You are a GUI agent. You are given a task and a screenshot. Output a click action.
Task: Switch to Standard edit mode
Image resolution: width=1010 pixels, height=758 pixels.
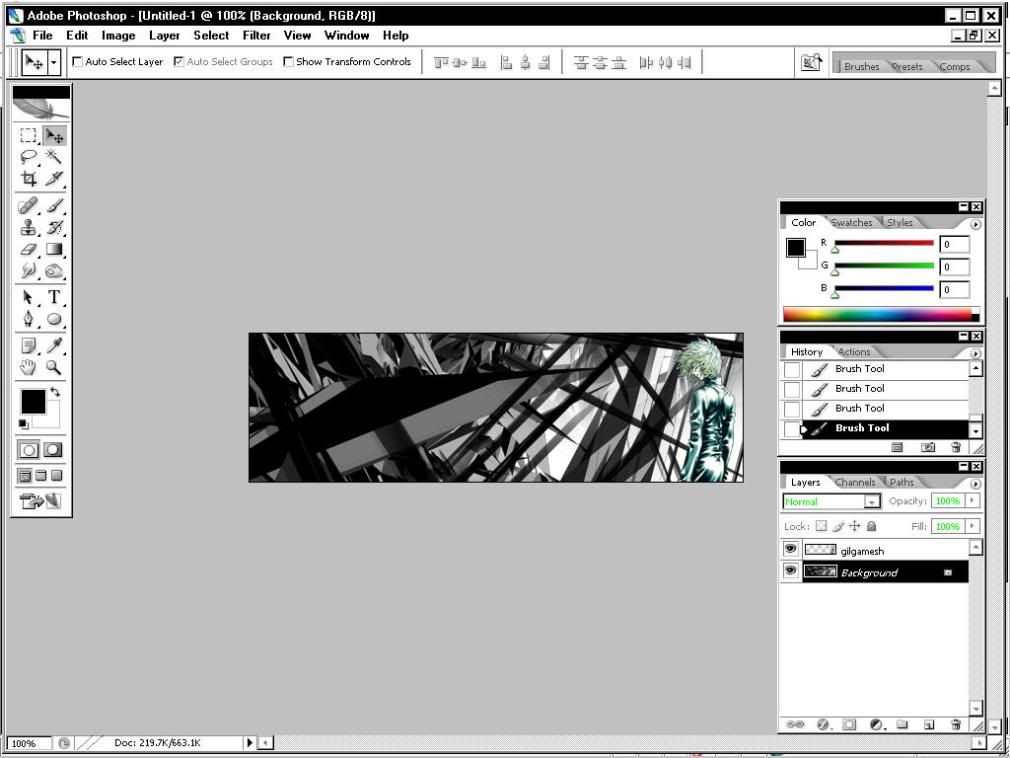click(x=28, y=450)
